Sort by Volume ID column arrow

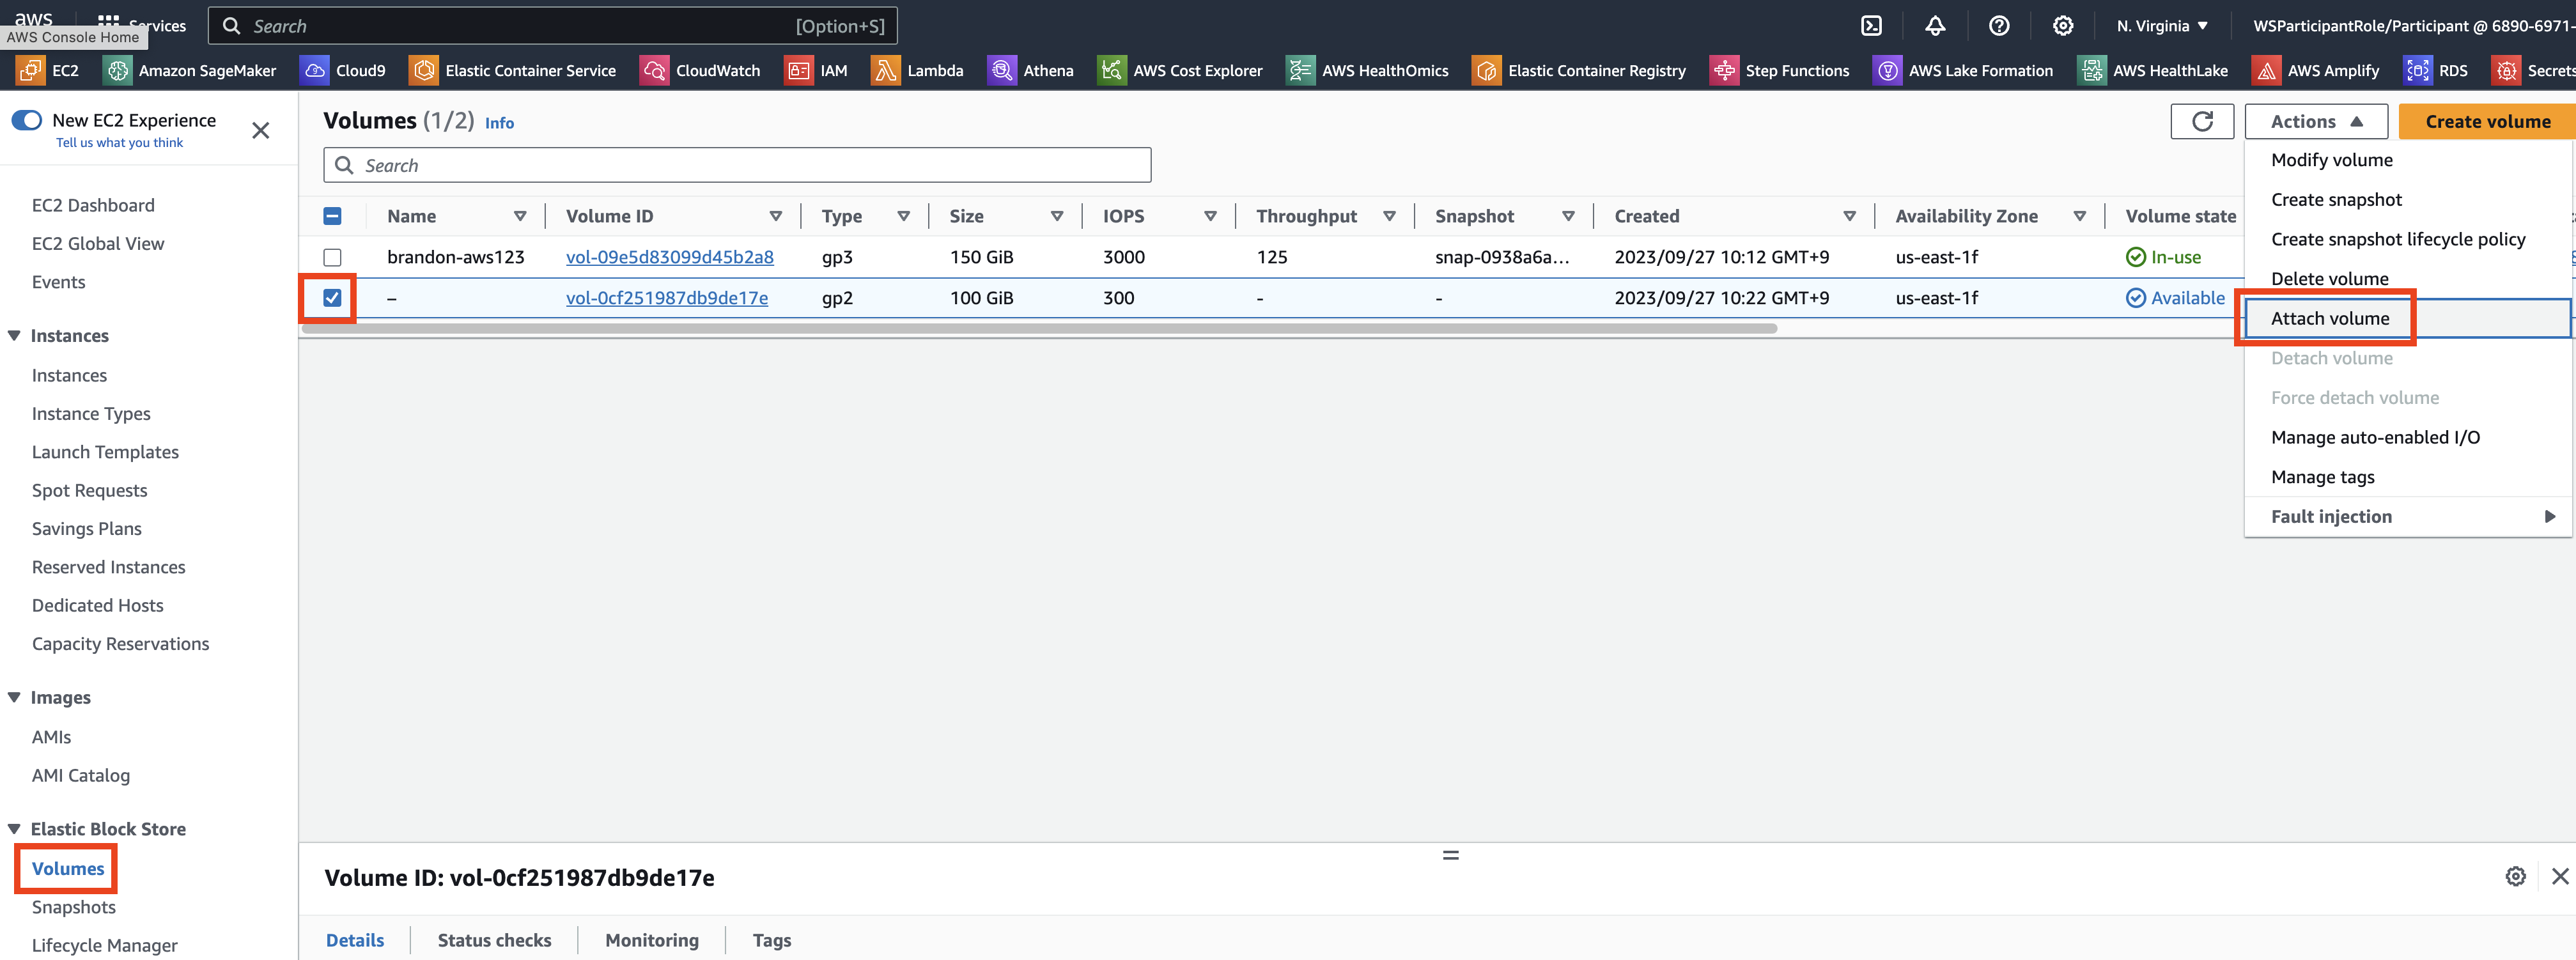click(776, 216)
